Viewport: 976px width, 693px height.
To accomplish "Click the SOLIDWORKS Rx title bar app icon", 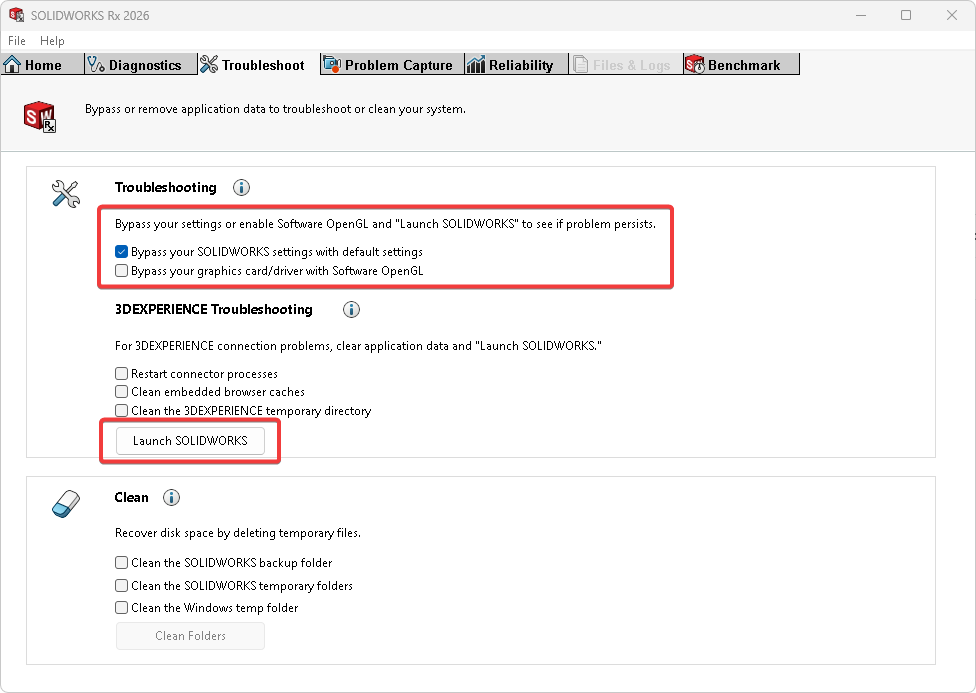I will pyautogui.click(x=16, y=15).
